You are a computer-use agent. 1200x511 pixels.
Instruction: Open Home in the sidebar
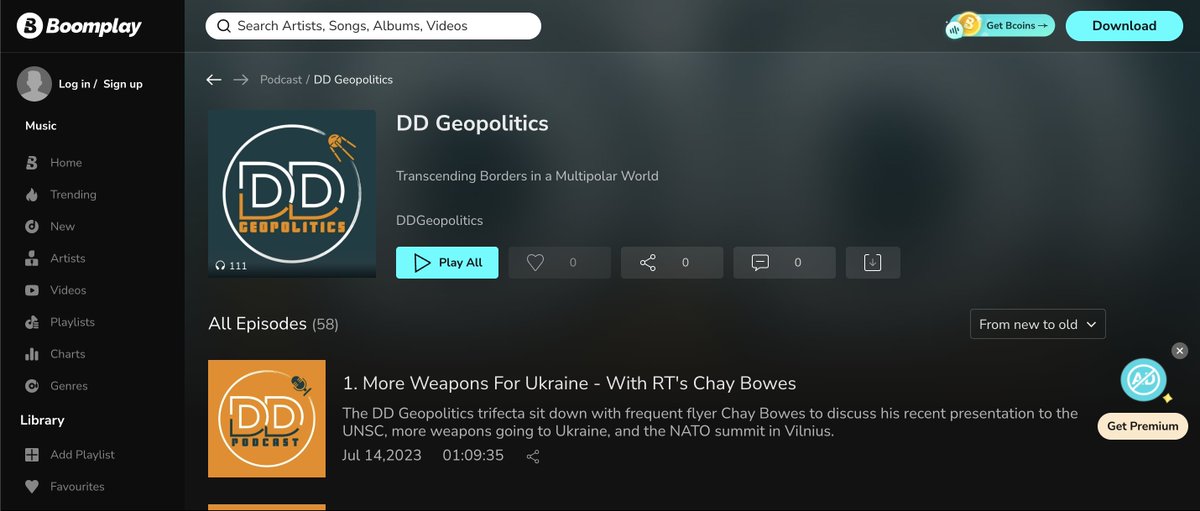point(66,163)
